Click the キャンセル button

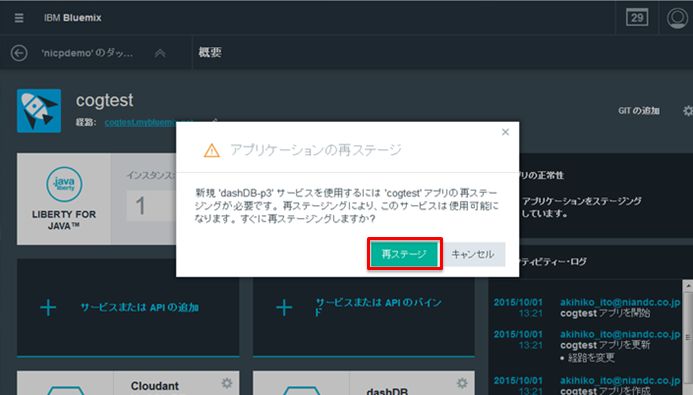coord(473,254)
